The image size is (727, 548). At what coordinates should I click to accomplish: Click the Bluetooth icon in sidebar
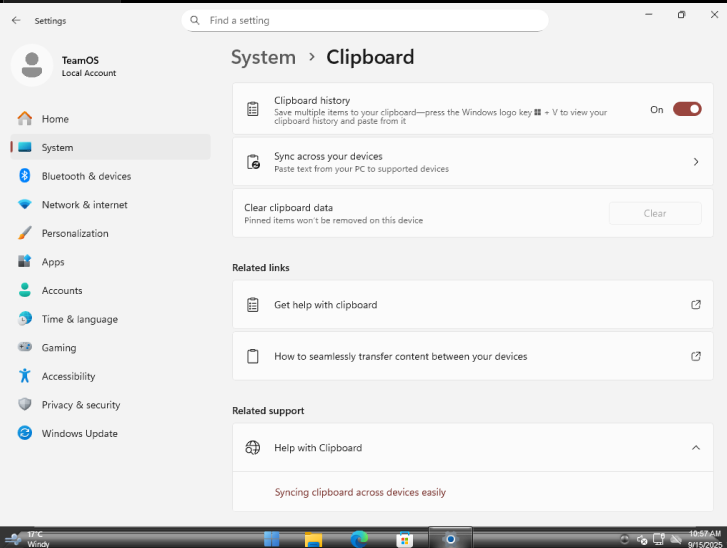coord(25,176)
